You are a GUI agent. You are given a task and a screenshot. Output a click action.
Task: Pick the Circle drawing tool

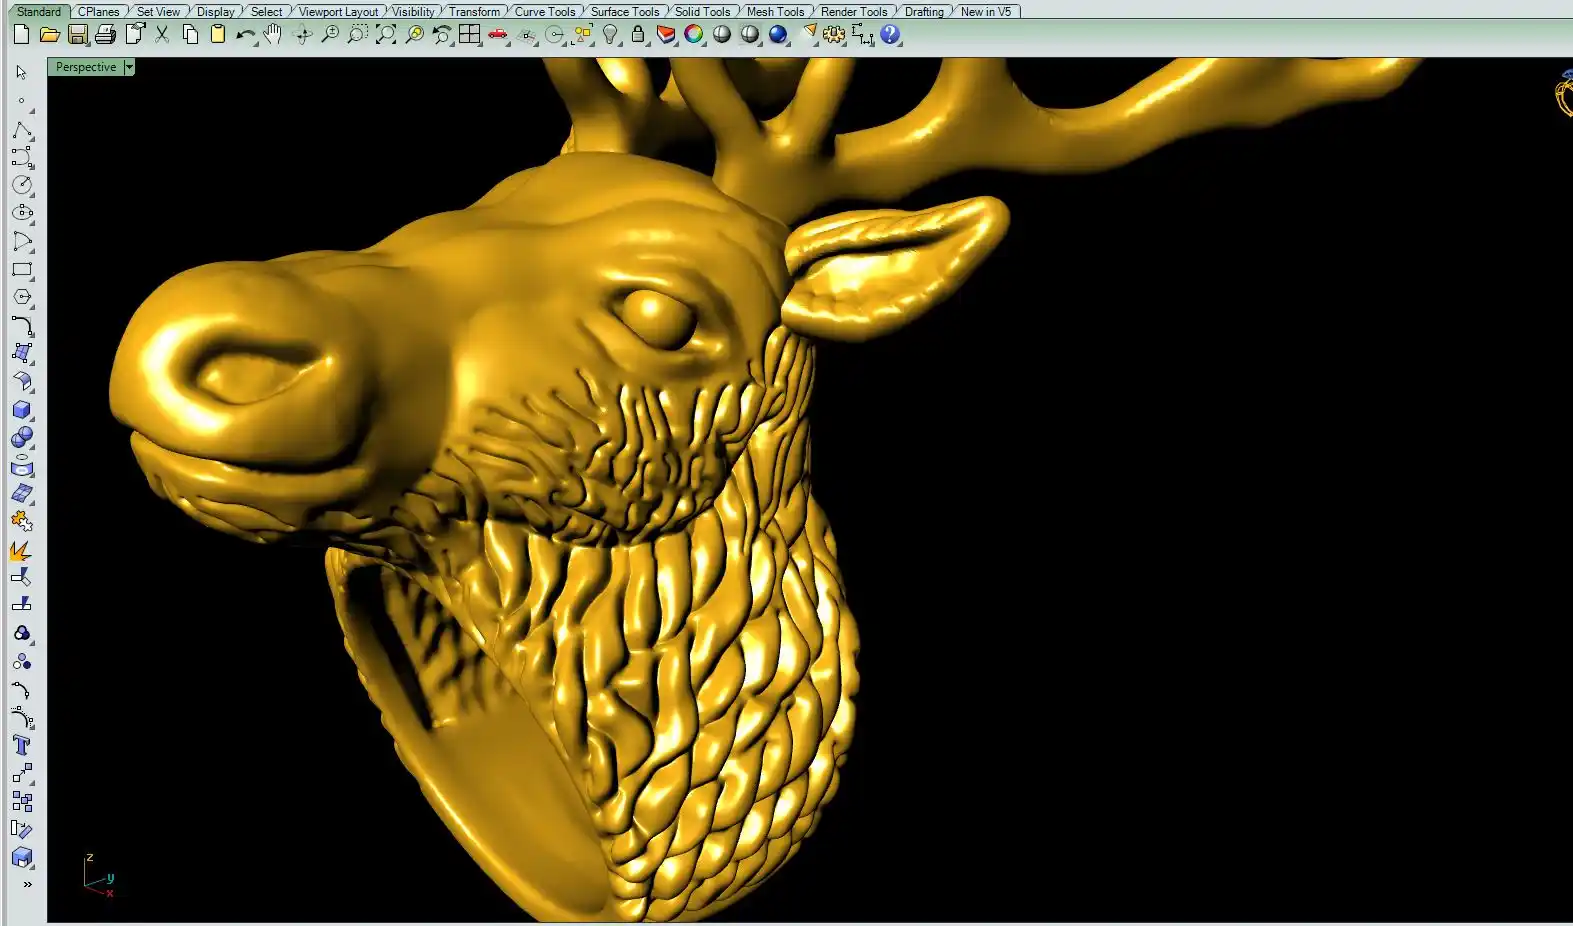22,185
